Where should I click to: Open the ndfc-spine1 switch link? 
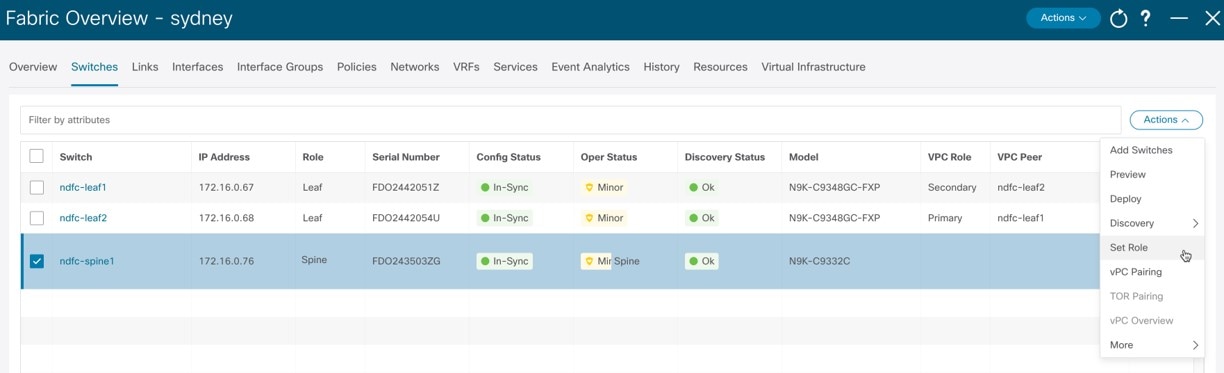(x=87, y=261)
